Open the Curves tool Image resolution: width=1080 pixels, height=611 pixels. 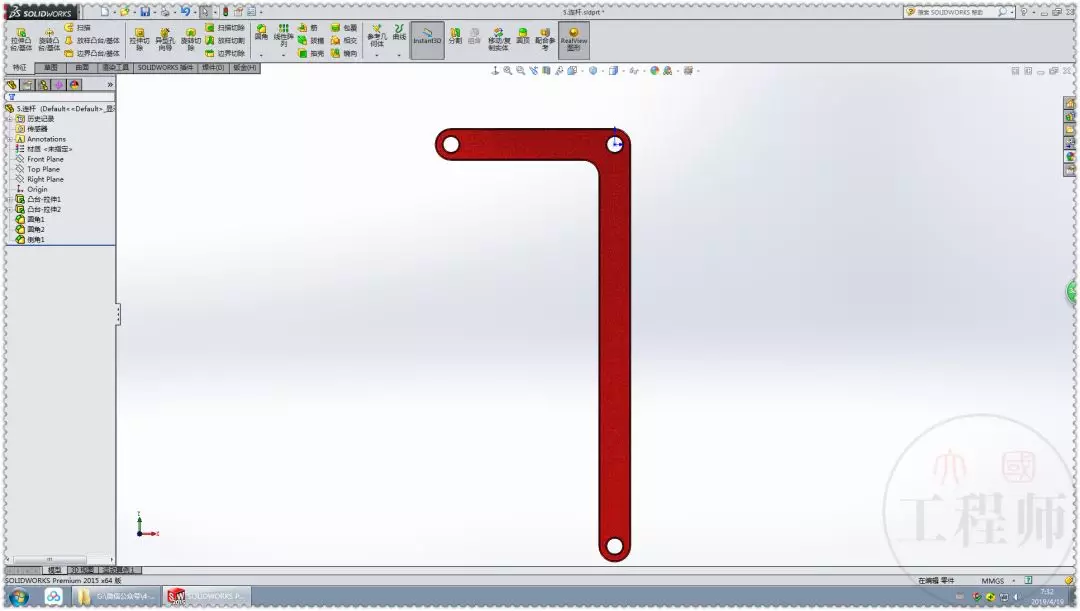point(399,32)
